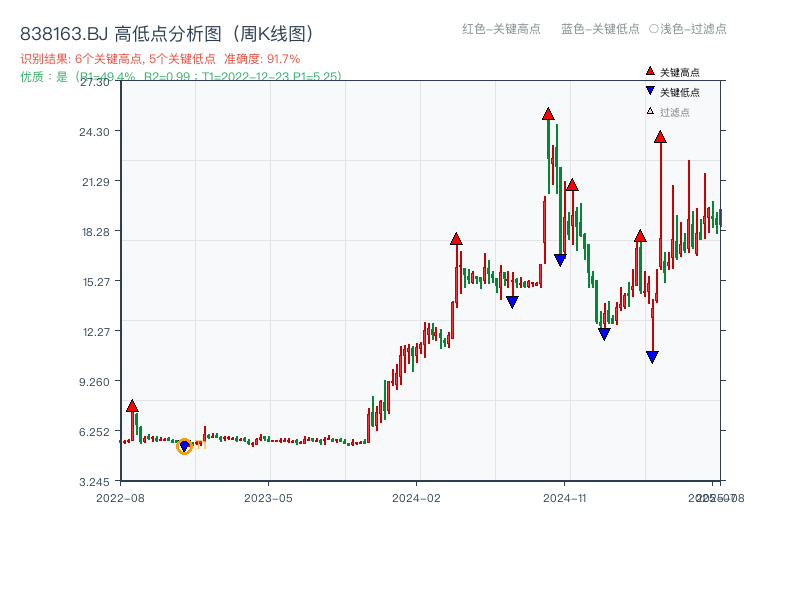Click the blue low marker below the 2024-11 peak

tap(560, 258)
